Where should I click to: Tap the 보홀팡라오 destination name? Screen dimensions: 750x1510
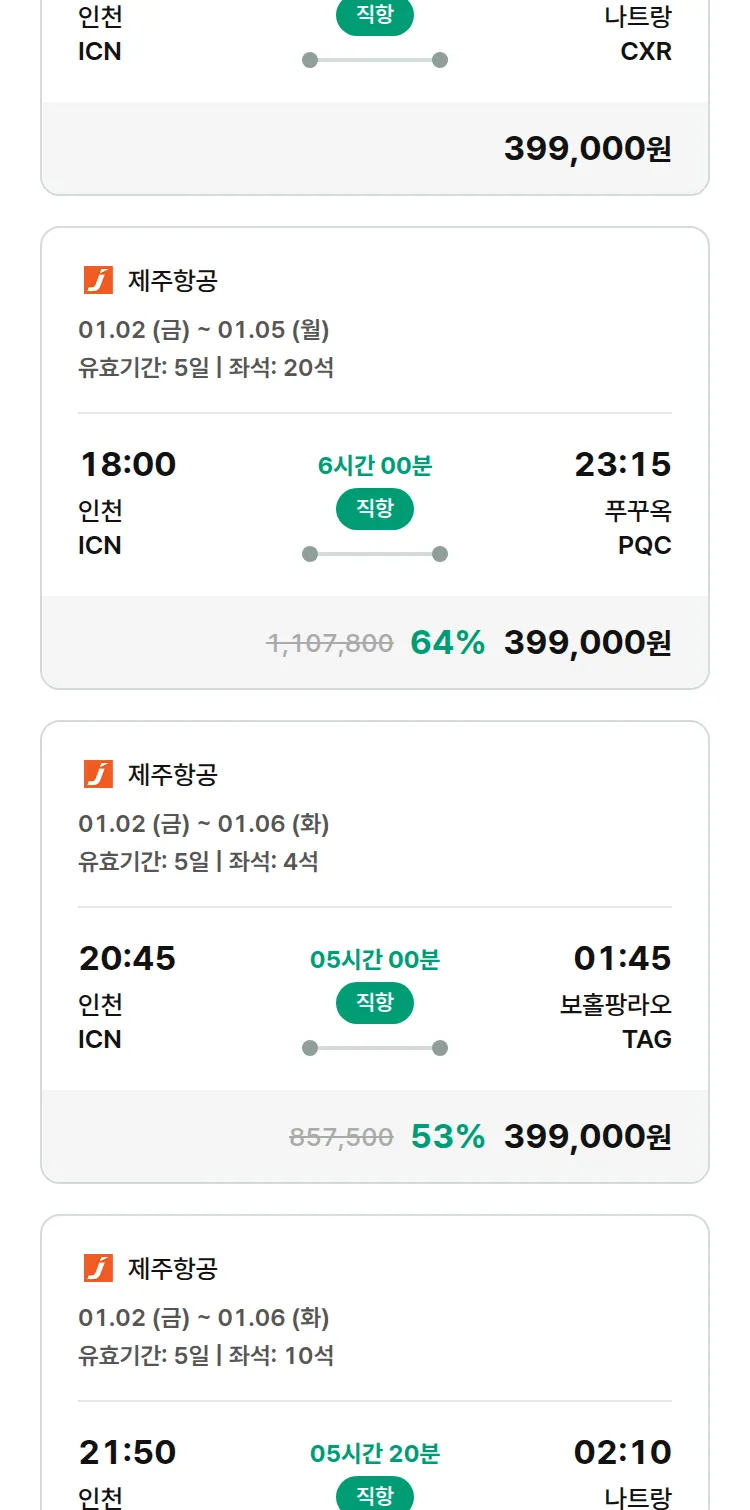(x=615, y=1004)
